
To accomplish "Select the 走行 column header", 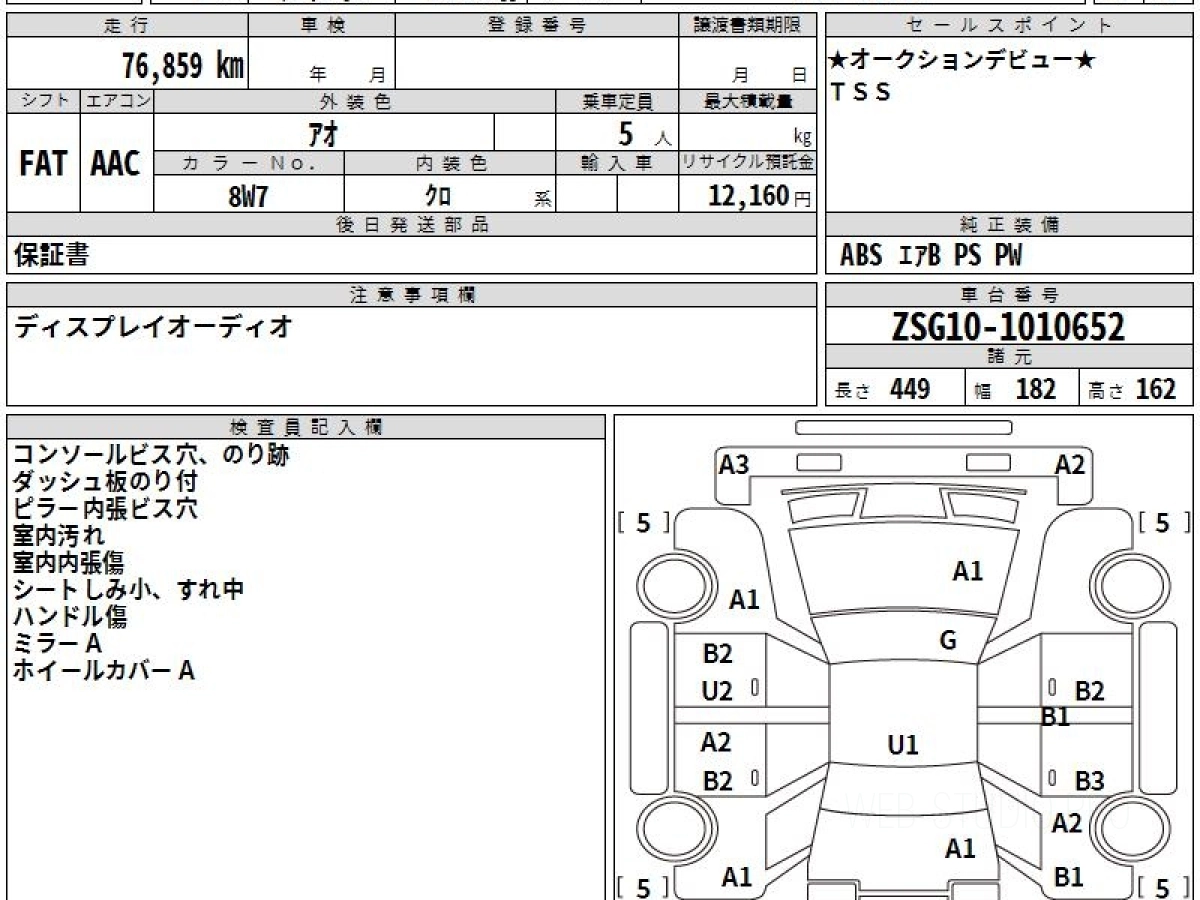I will [x=127, y=26].
